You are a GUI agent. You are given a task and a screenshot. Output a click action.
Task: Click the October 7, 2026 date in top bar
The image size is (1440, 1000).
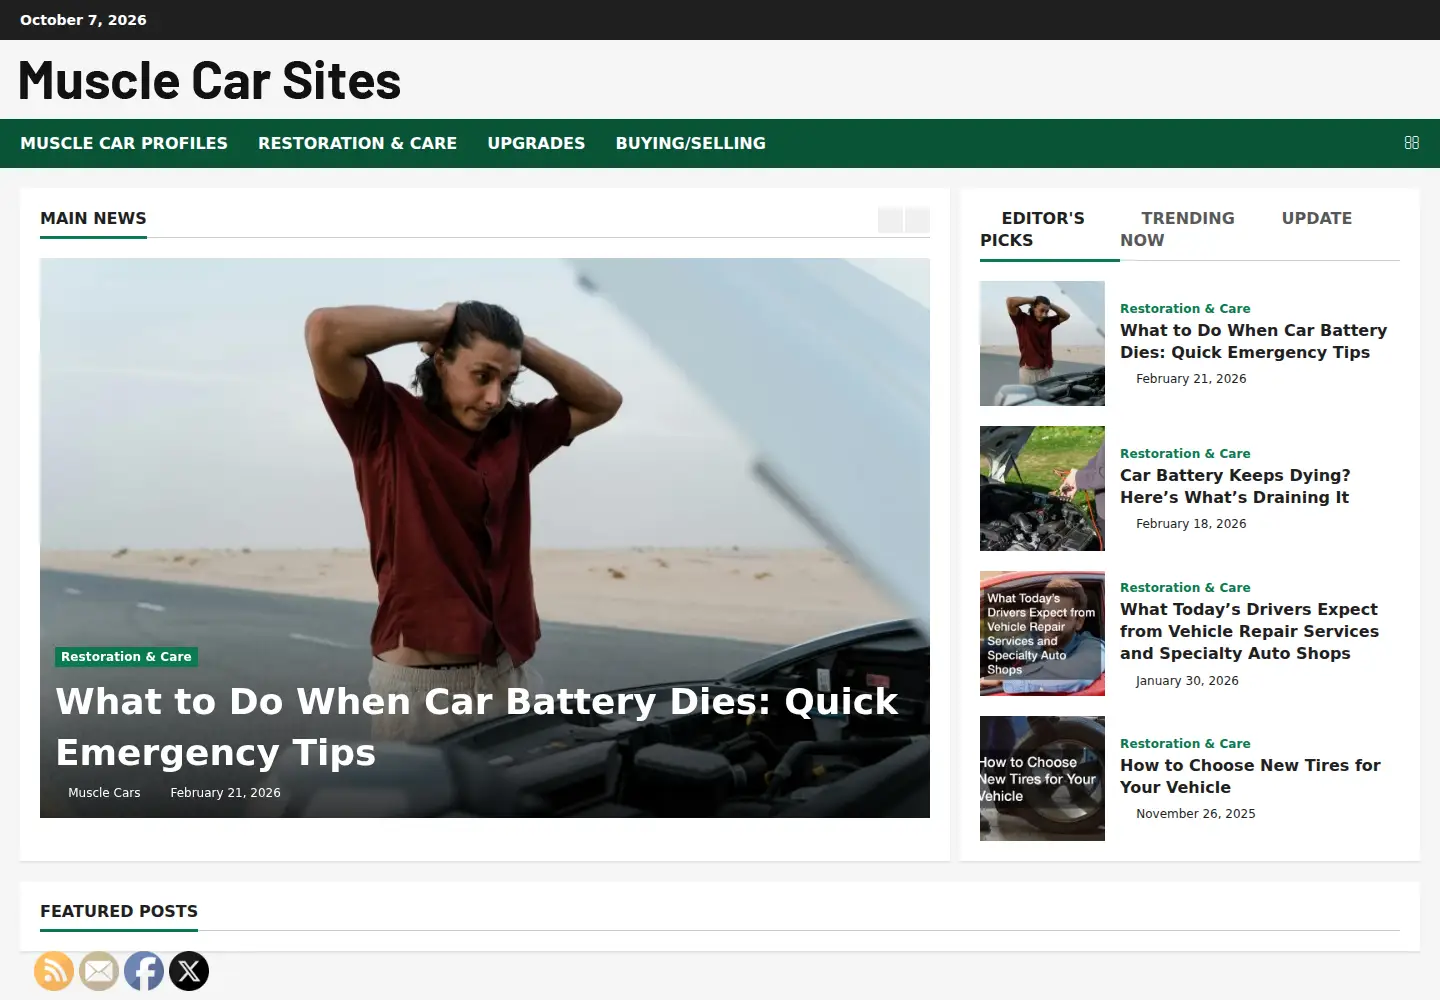(83, 20)
